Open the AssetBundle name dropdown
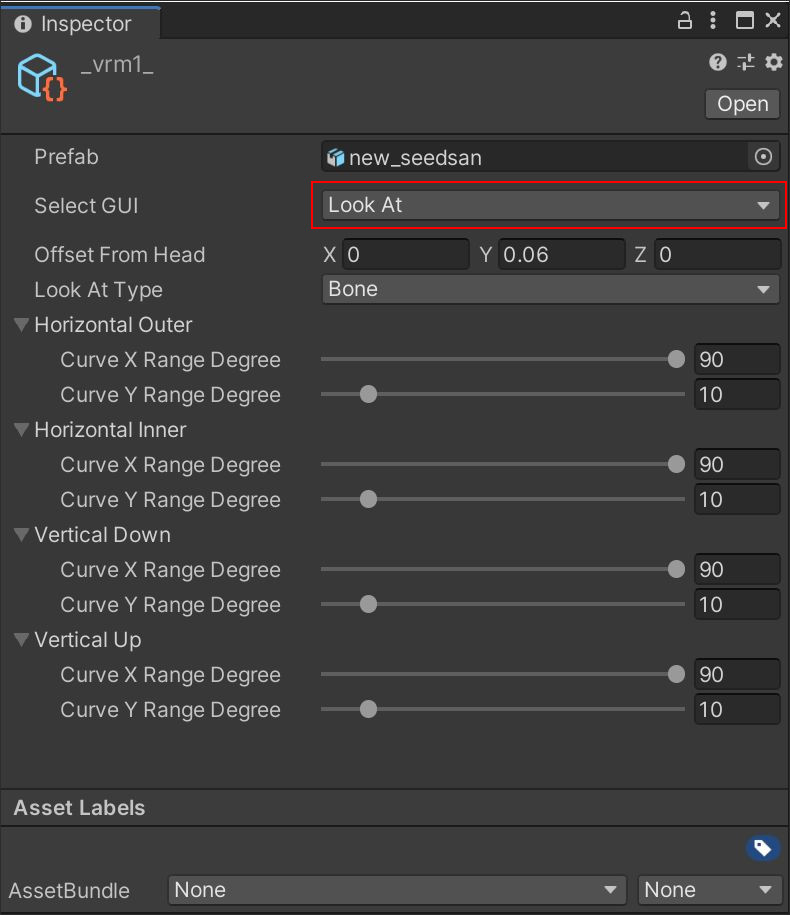The height and width of the screenshot is (915, 790). 396,889
